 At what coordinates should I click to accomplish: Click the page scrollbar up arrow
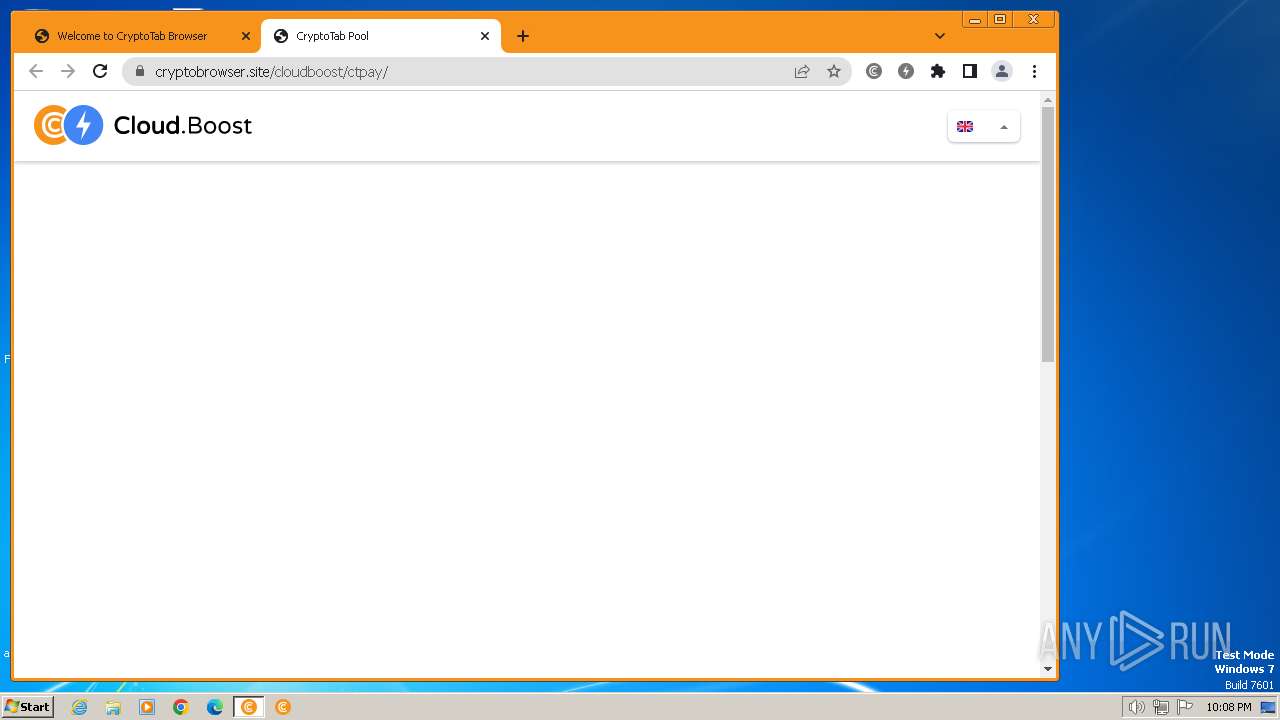(1048, 100)
